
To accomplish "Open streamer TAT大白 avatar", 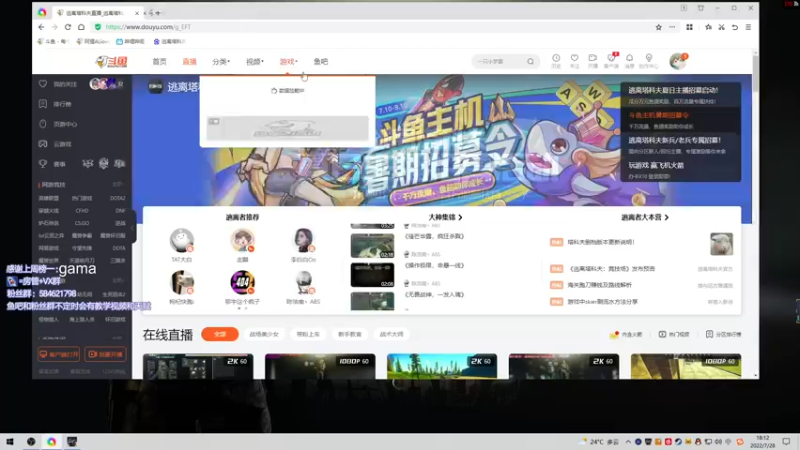I will tap(182, 240).
